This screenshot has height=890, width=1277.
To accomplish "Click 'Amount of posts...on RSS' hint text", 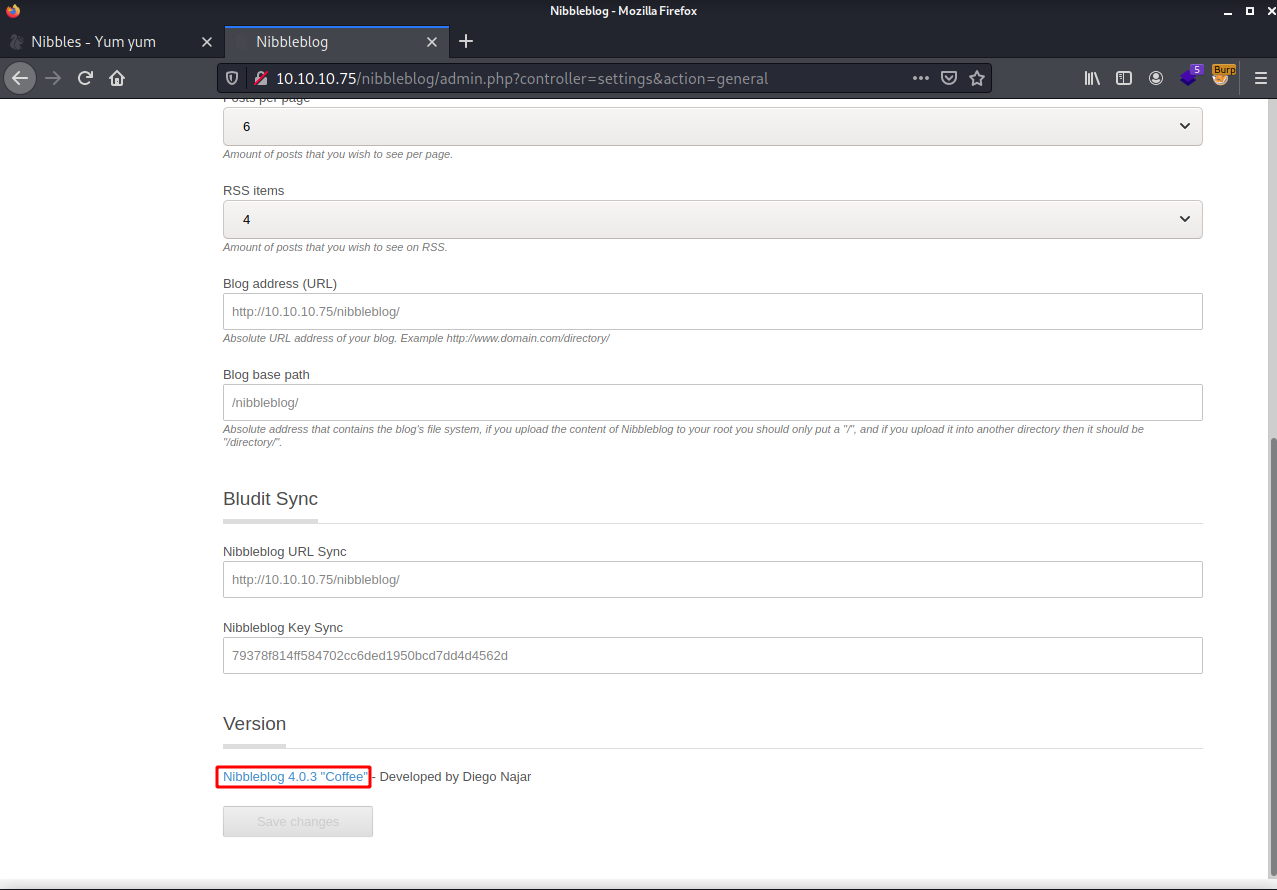I will [335, 247].
